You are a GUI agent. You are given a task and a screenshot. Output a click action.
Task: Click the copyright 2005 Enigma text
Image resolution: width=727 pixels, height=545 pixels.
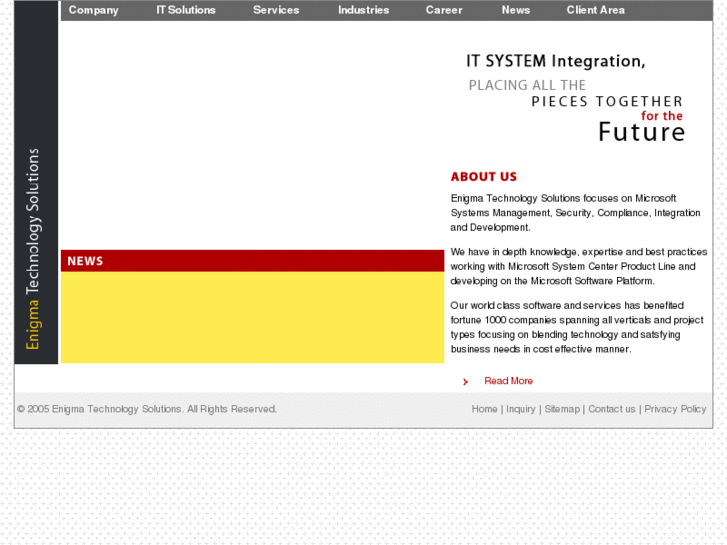[x=147, y=409]
